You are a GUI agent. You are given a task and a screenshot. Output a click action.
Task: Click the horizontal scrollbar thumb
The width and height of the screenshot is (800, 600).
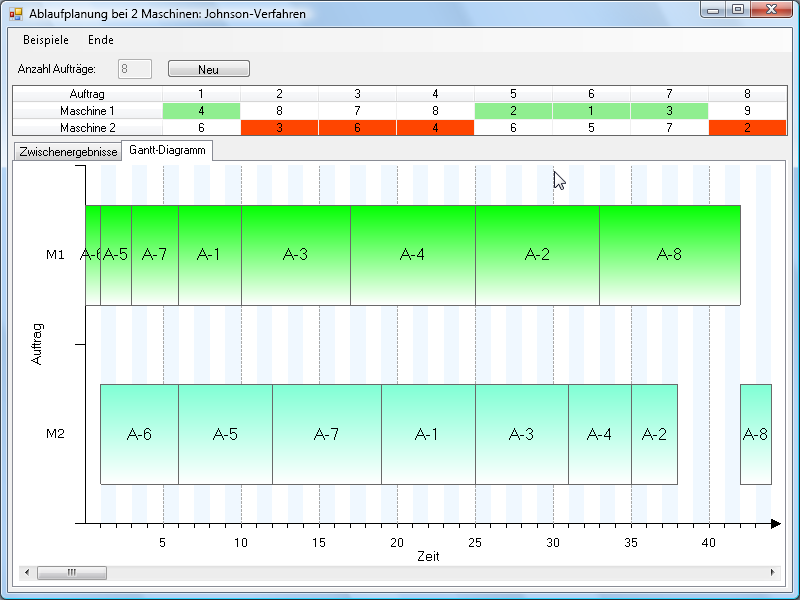[71, 572]
